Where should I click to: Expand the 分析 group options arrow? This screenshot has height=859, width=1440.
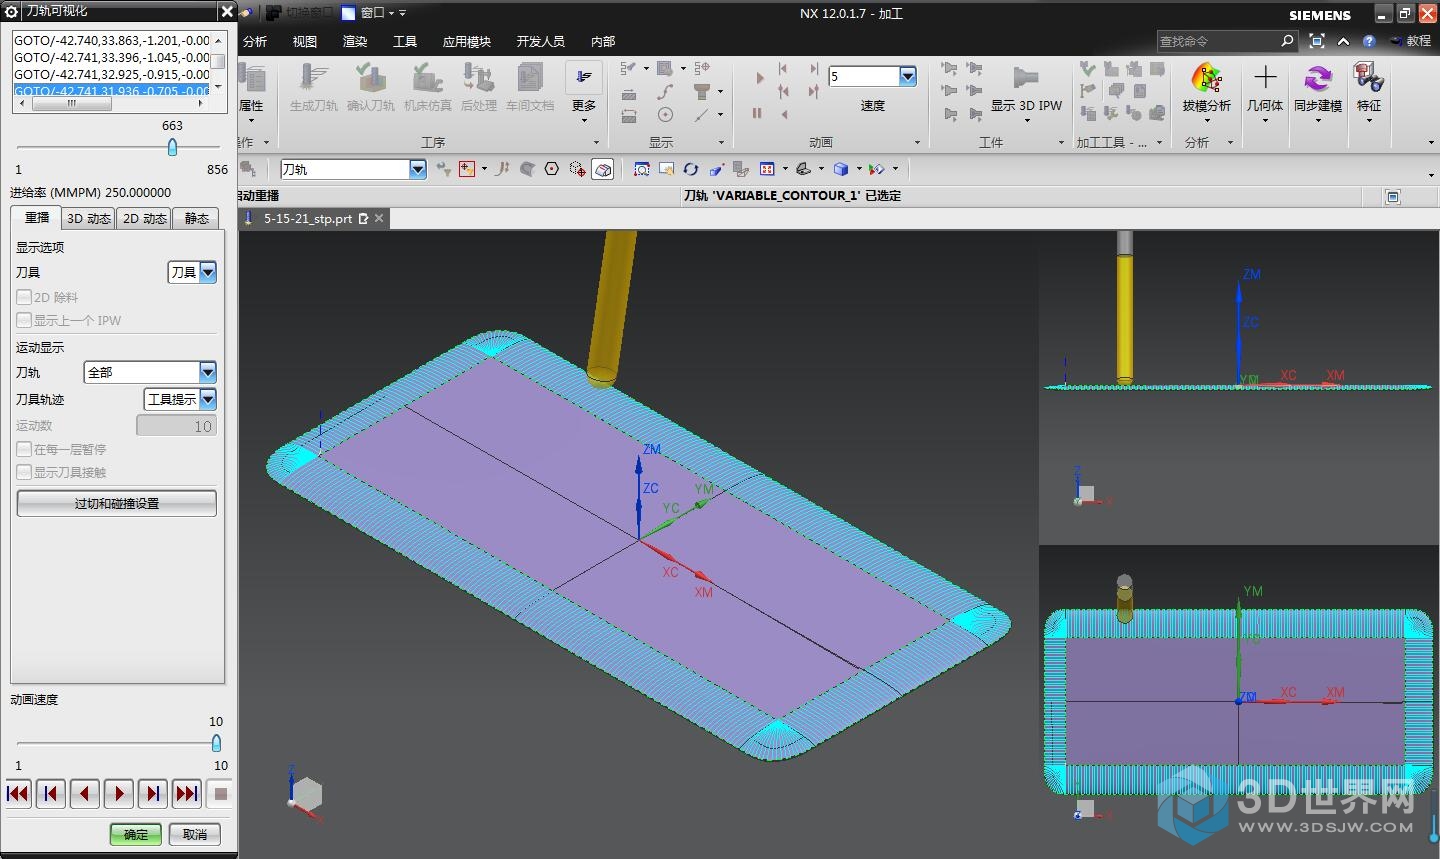click(1231, 143)
